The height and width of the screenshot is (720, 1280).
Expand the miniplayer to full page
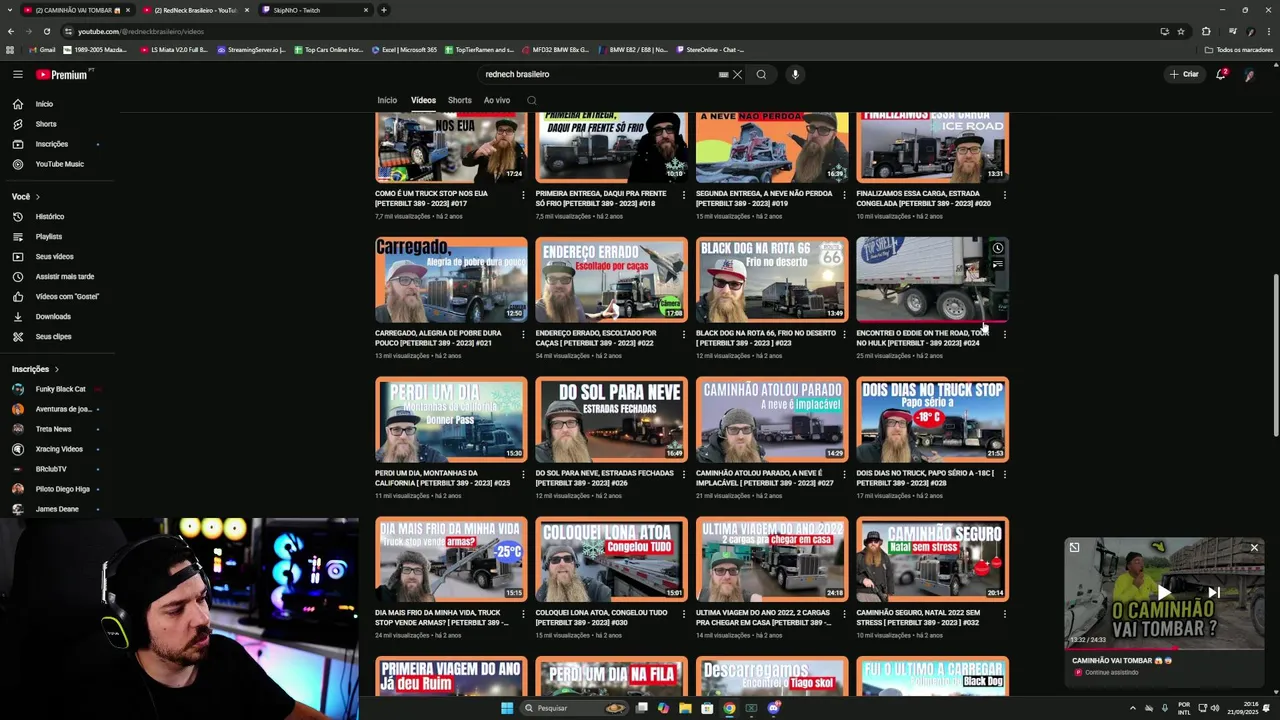tap(1074, 547)
